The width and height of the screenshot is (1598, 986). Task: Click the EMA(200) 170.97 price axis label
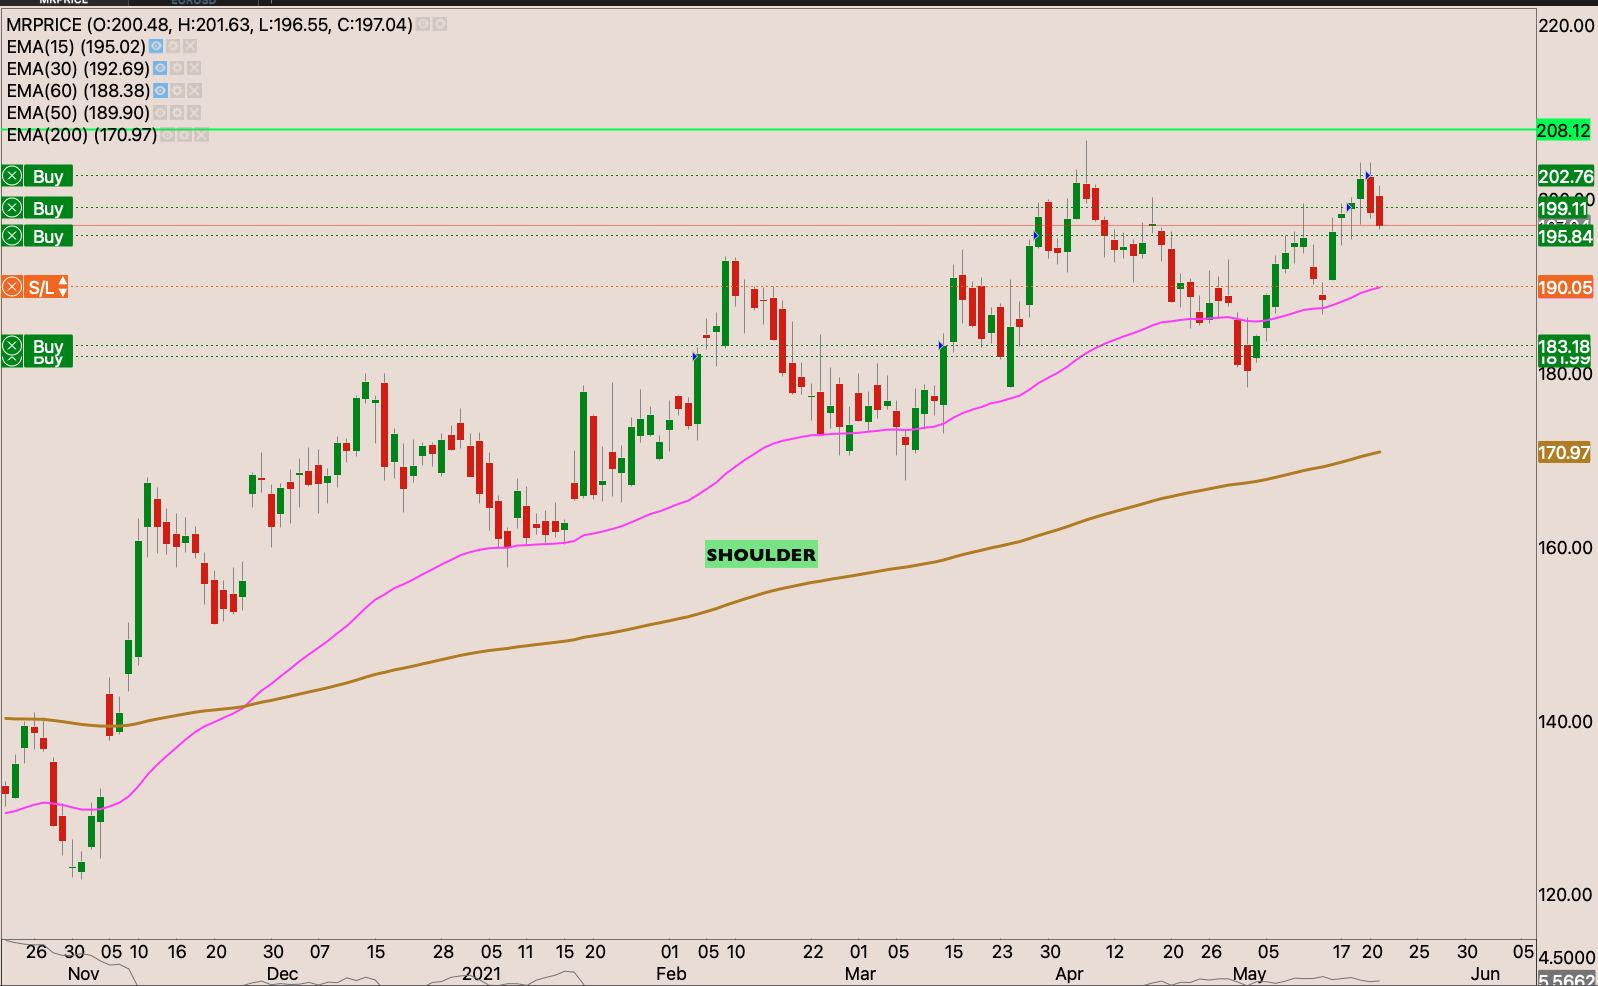pyautogui.click(x=1563, y=453)
